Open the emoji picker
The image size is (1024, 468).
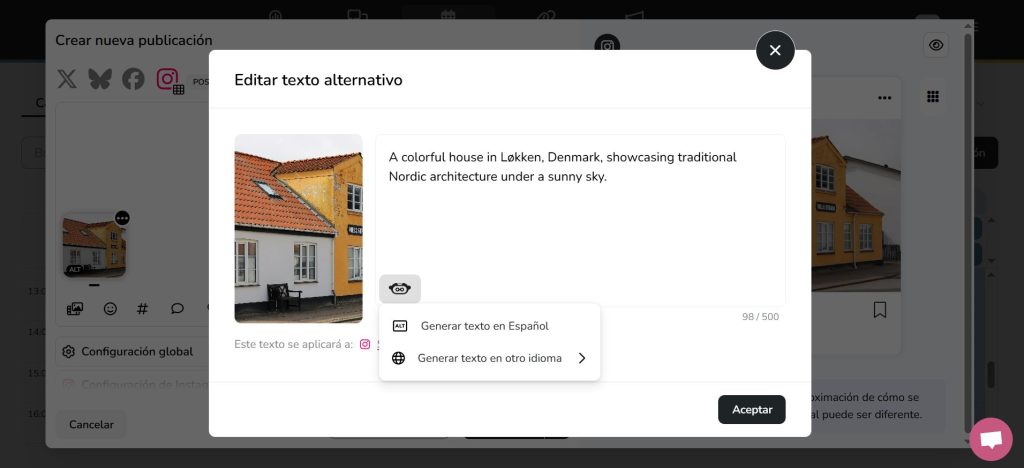(x=110, y=309)
